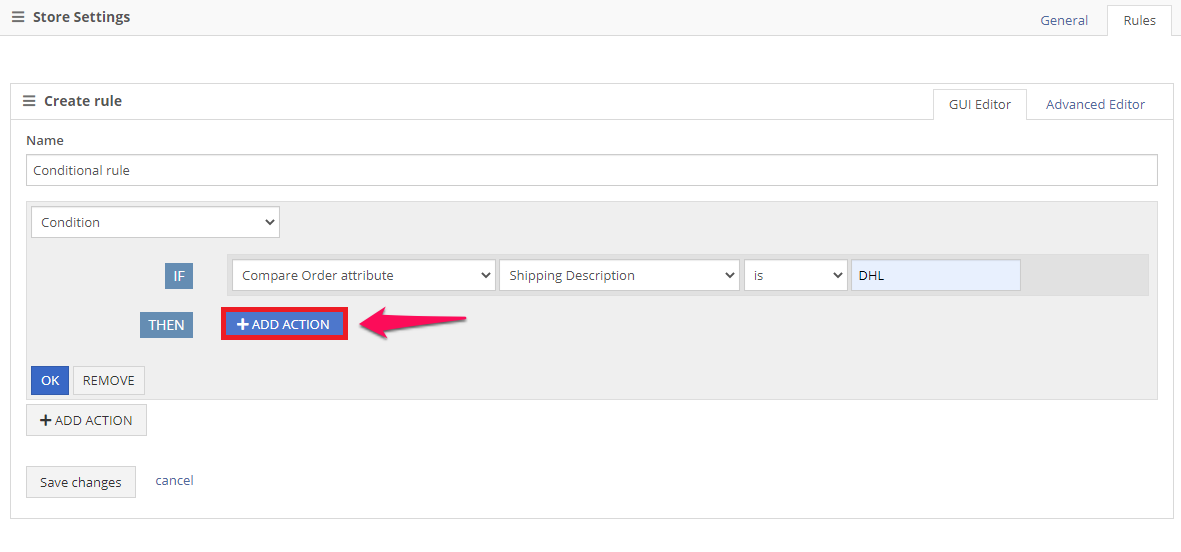Click the Store Settings hamburger icon
The height and width of the screenshot is (552, 1181).
18,17
